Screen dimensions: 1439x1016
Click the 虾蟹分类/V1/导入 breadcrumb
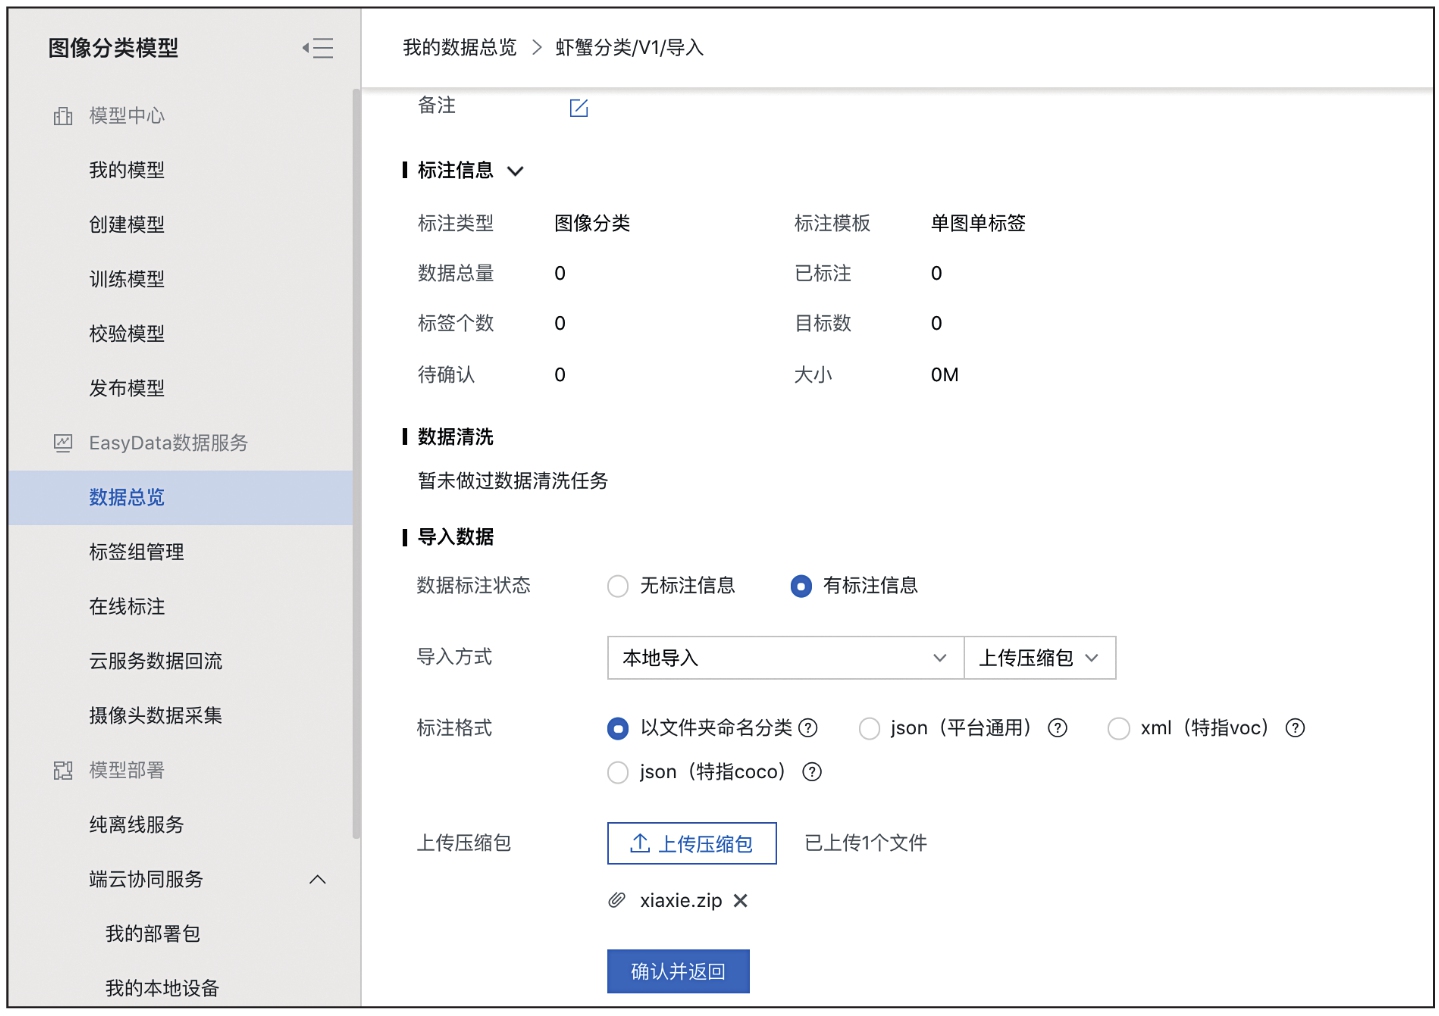pos(630,48)
